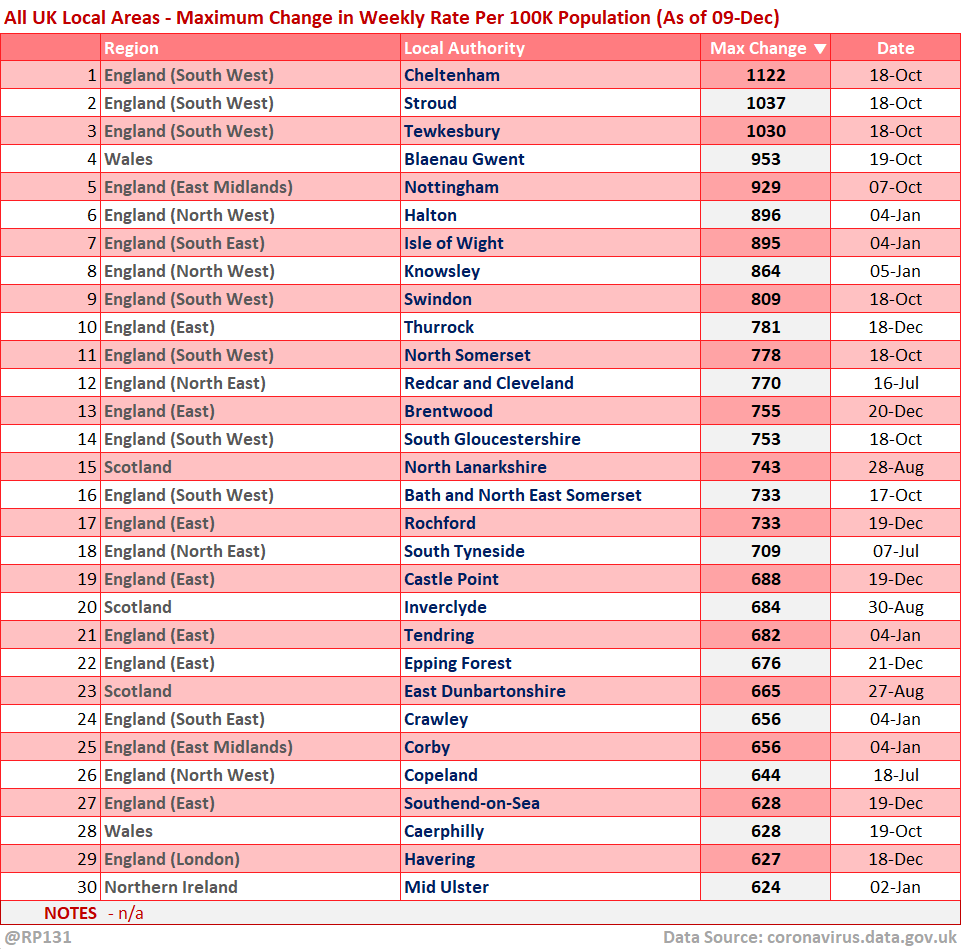Viewport: 961px width, 949px height.
Task: Click the South Gloucestershire cell
Action: (x=550, y=439)
